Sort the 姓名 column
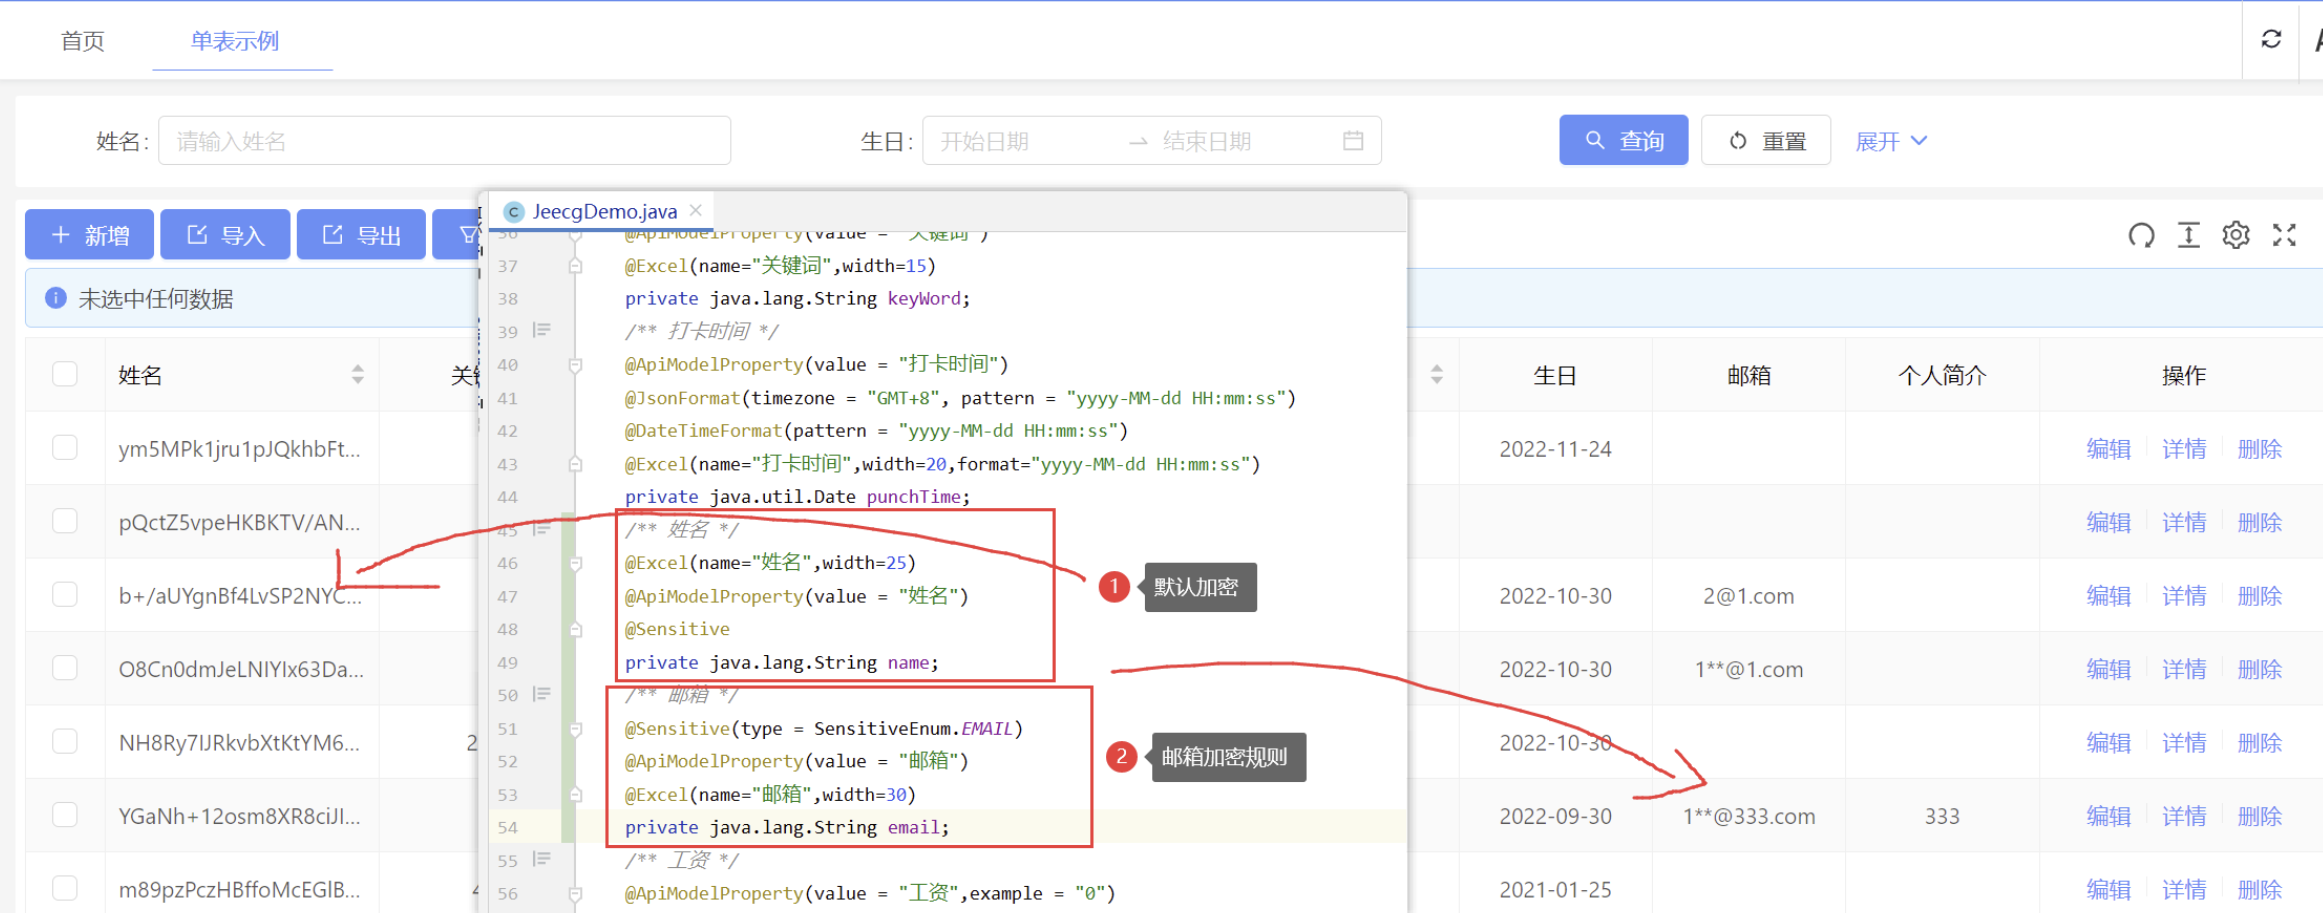Screen dimensions: 2323x913 pos(357,375)
